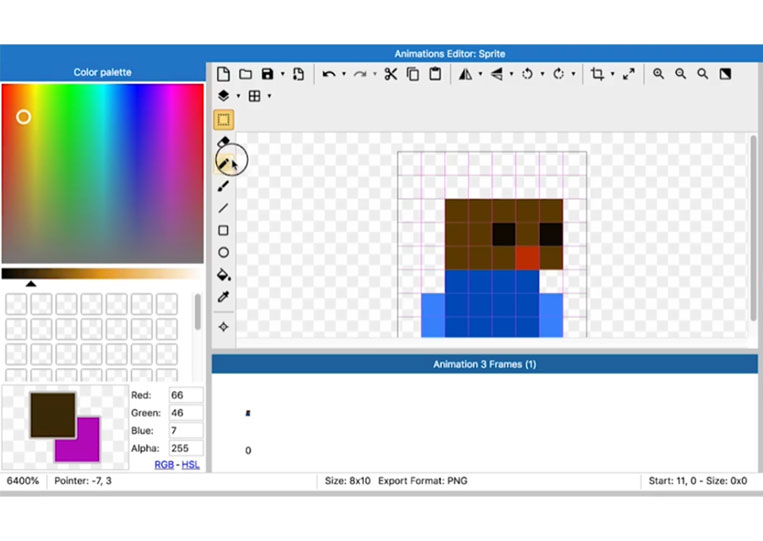Click the red pixel on the sprite face

tap(527, 258)
